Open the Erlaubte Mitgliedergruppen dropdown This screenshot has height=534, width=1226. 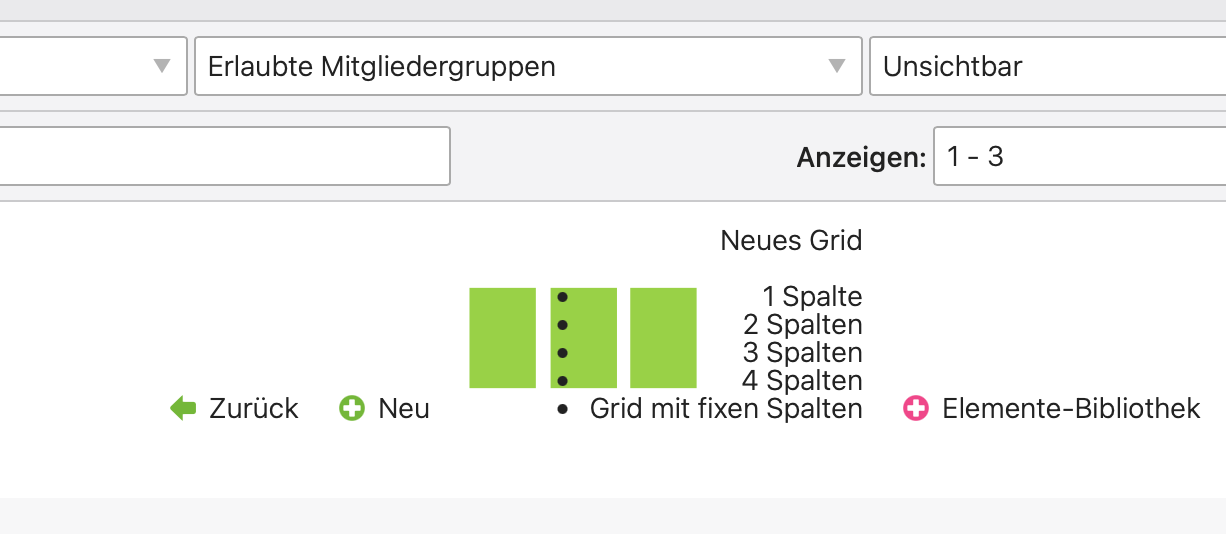[x=527, y=67]
